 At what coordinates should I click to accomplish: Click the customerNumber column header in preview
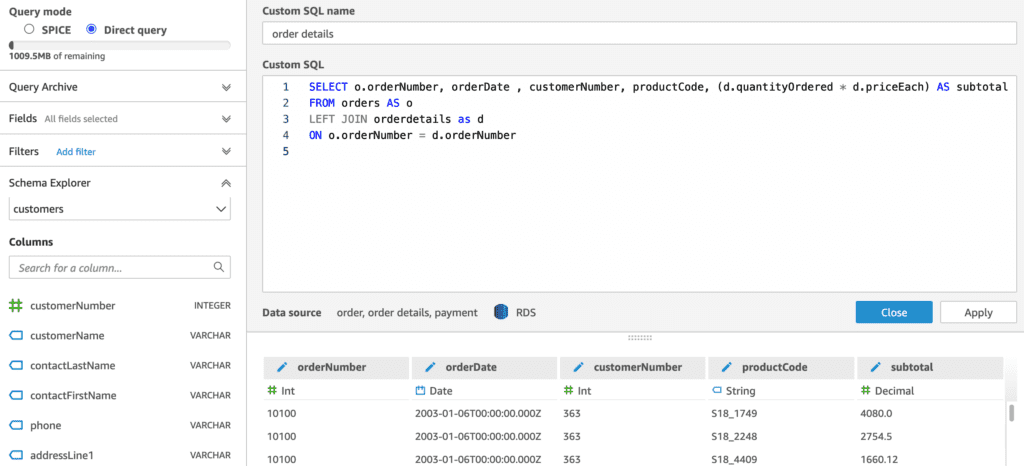point(633,367)
